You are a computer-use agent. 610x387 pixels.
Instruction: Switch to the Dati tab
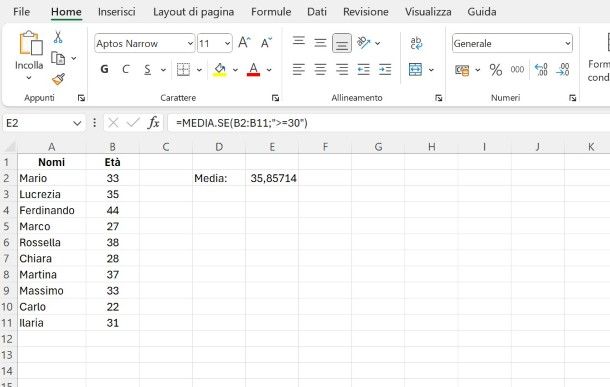click(317, 12)
